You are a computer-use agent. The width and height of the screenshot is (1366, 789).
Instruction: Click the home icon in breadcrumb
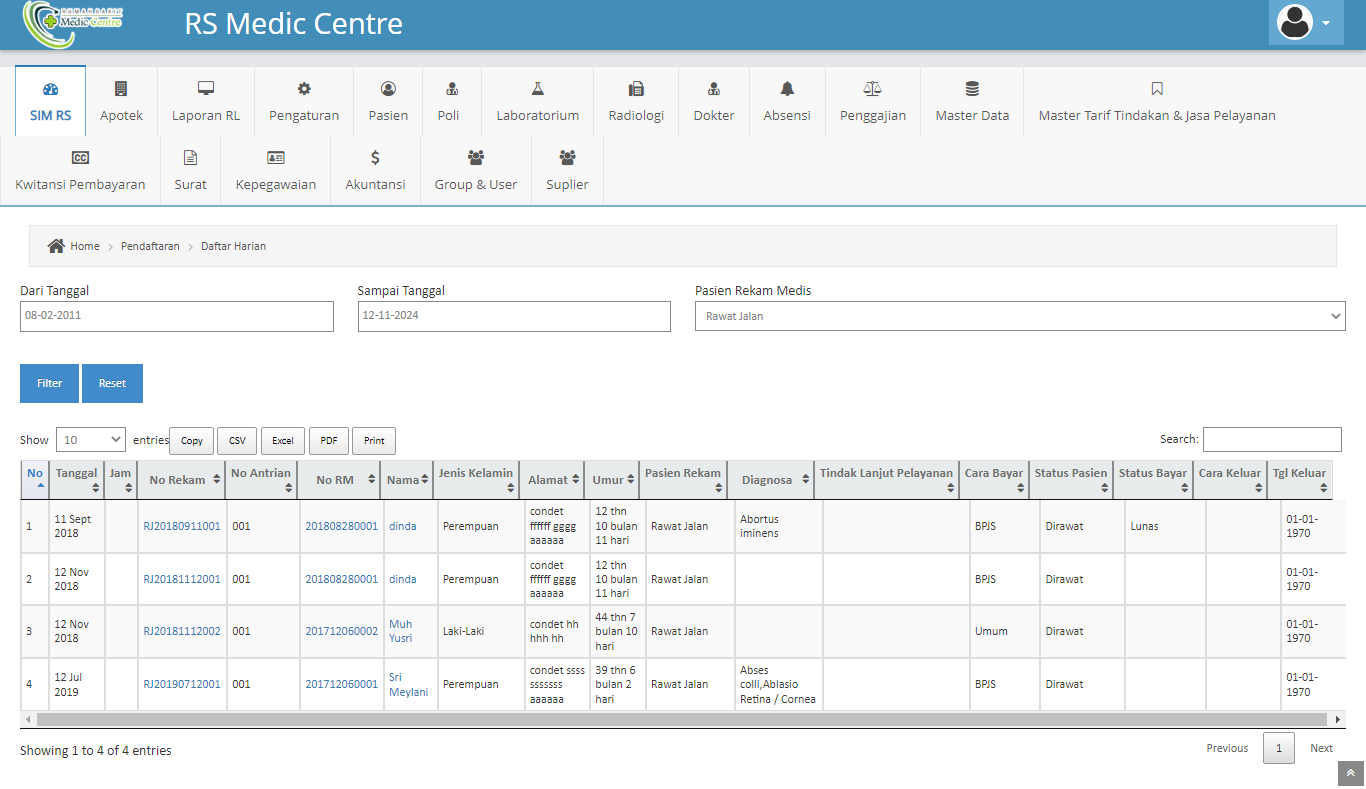click(56, 246)
